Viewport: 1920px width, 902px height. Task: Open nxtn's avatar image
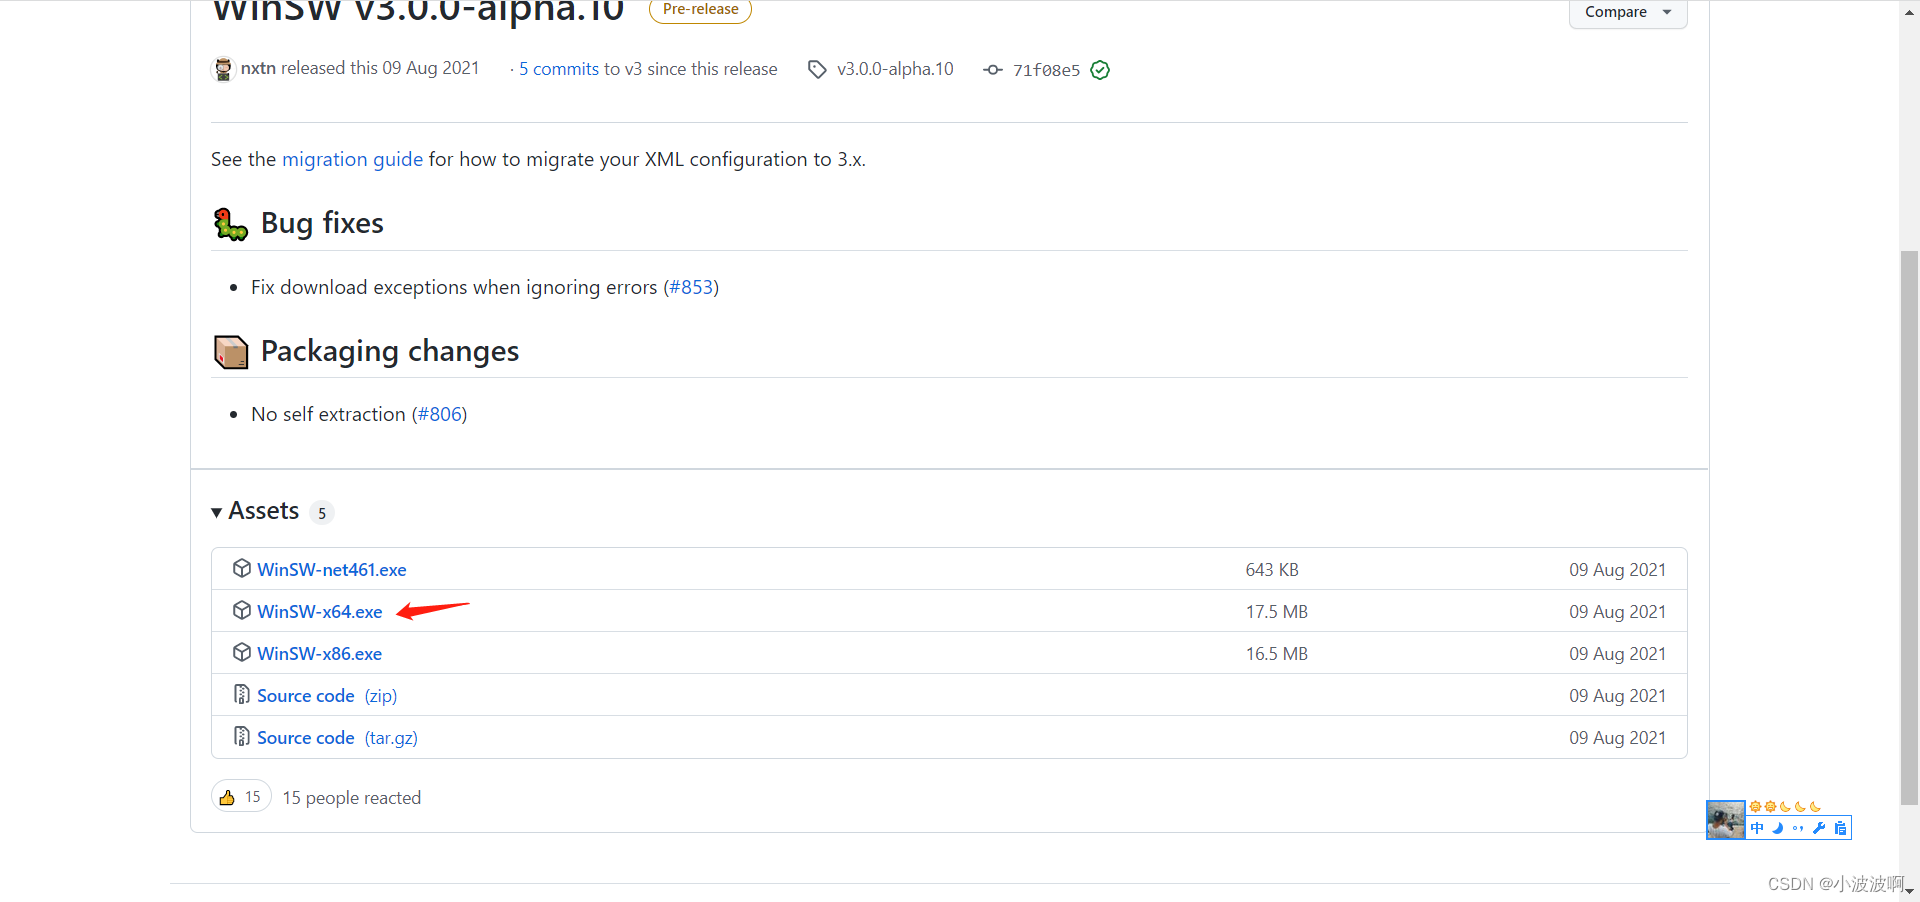pyautogui.click(x=223, y=69)
